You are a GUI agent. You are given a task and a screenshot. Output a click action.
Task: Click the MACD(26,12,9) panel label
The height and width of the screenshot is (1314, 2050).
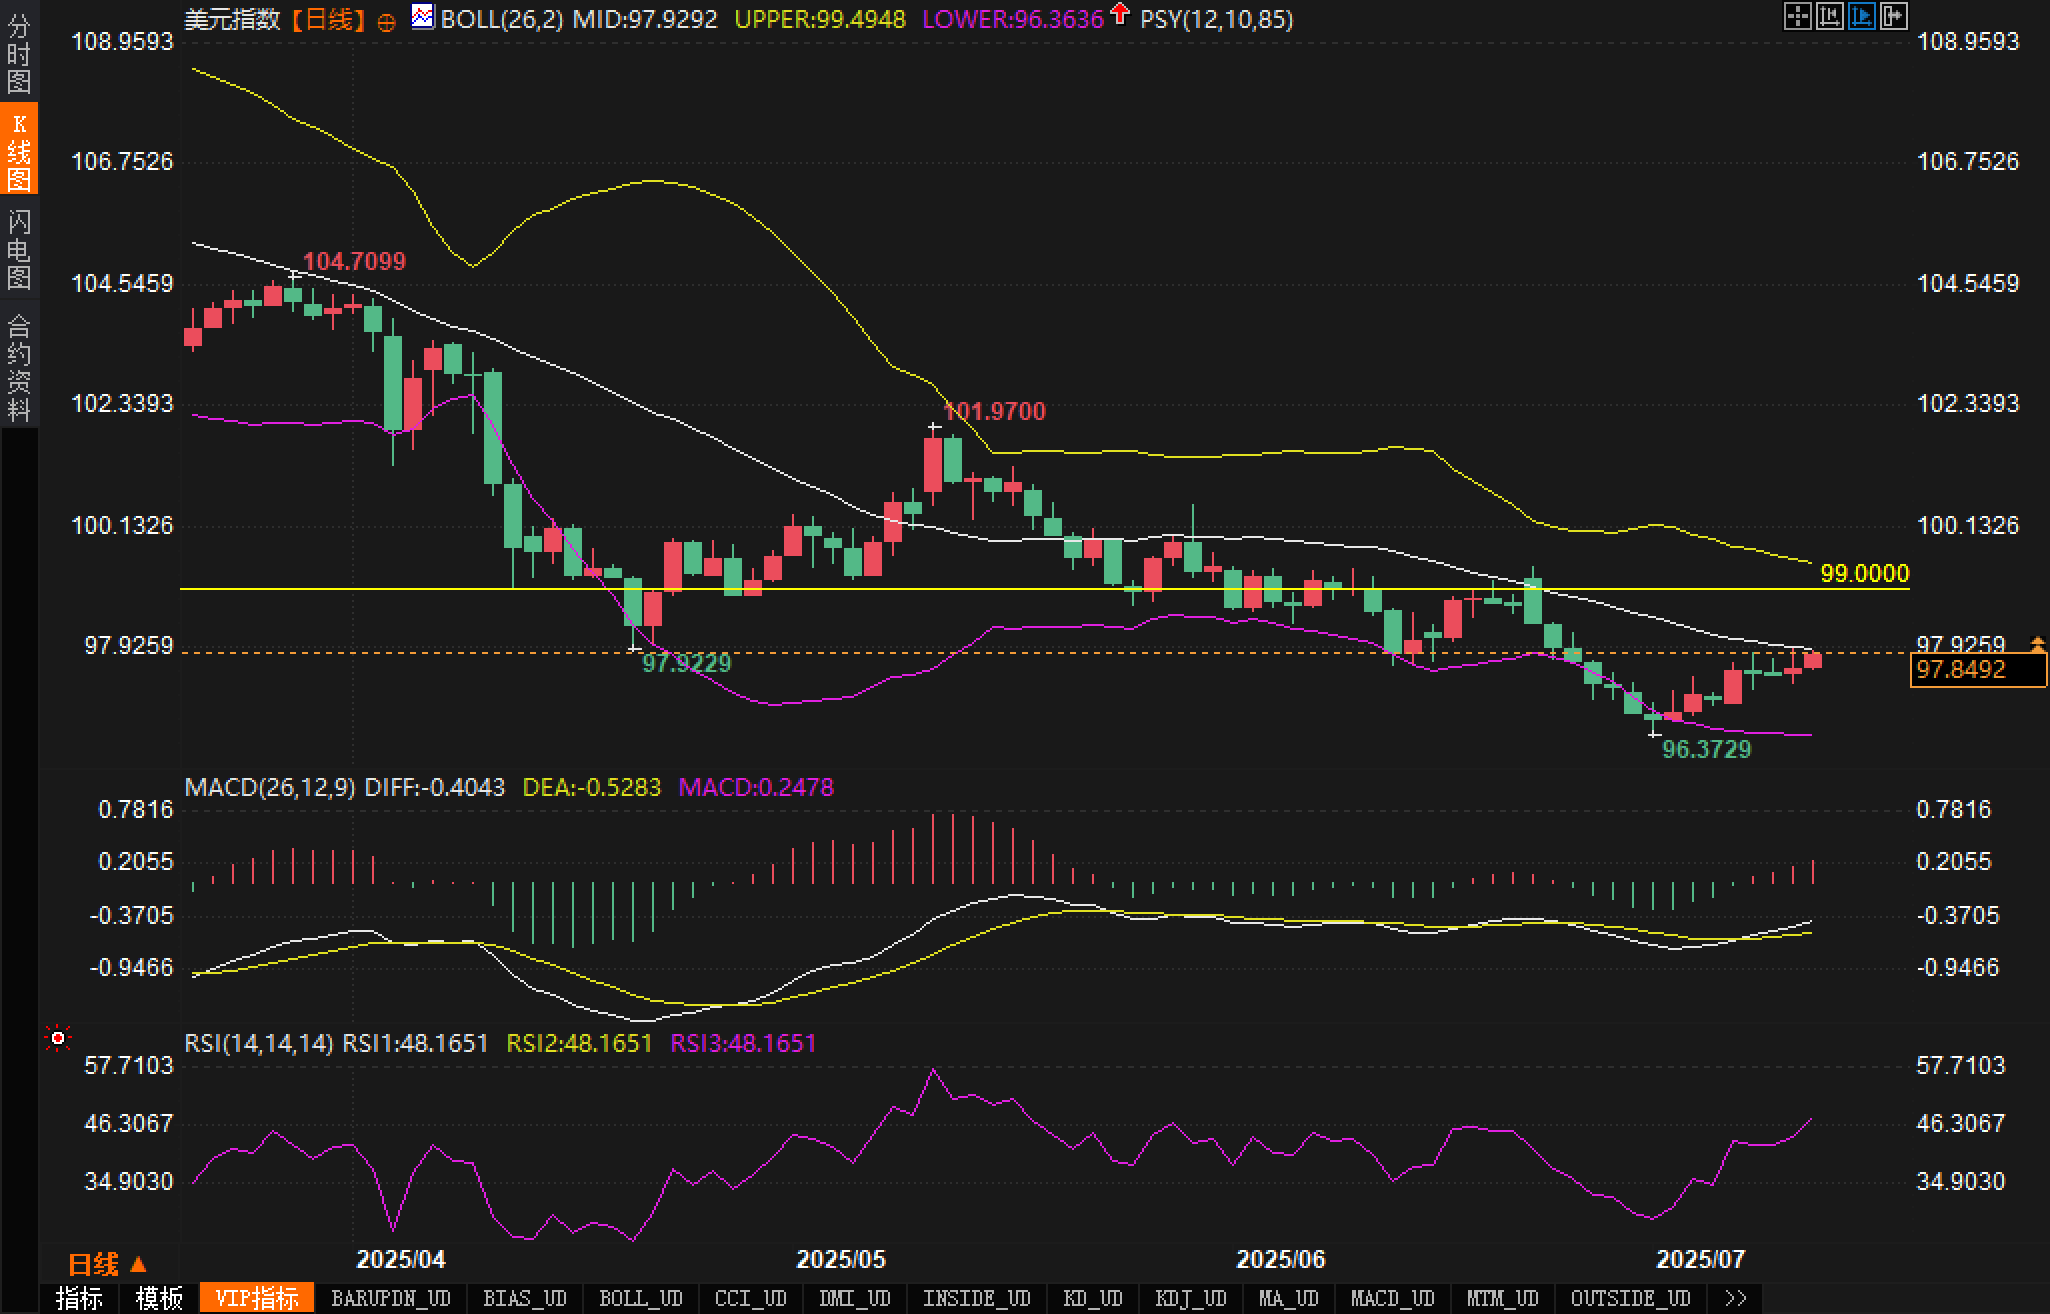[x=270, y=787]
